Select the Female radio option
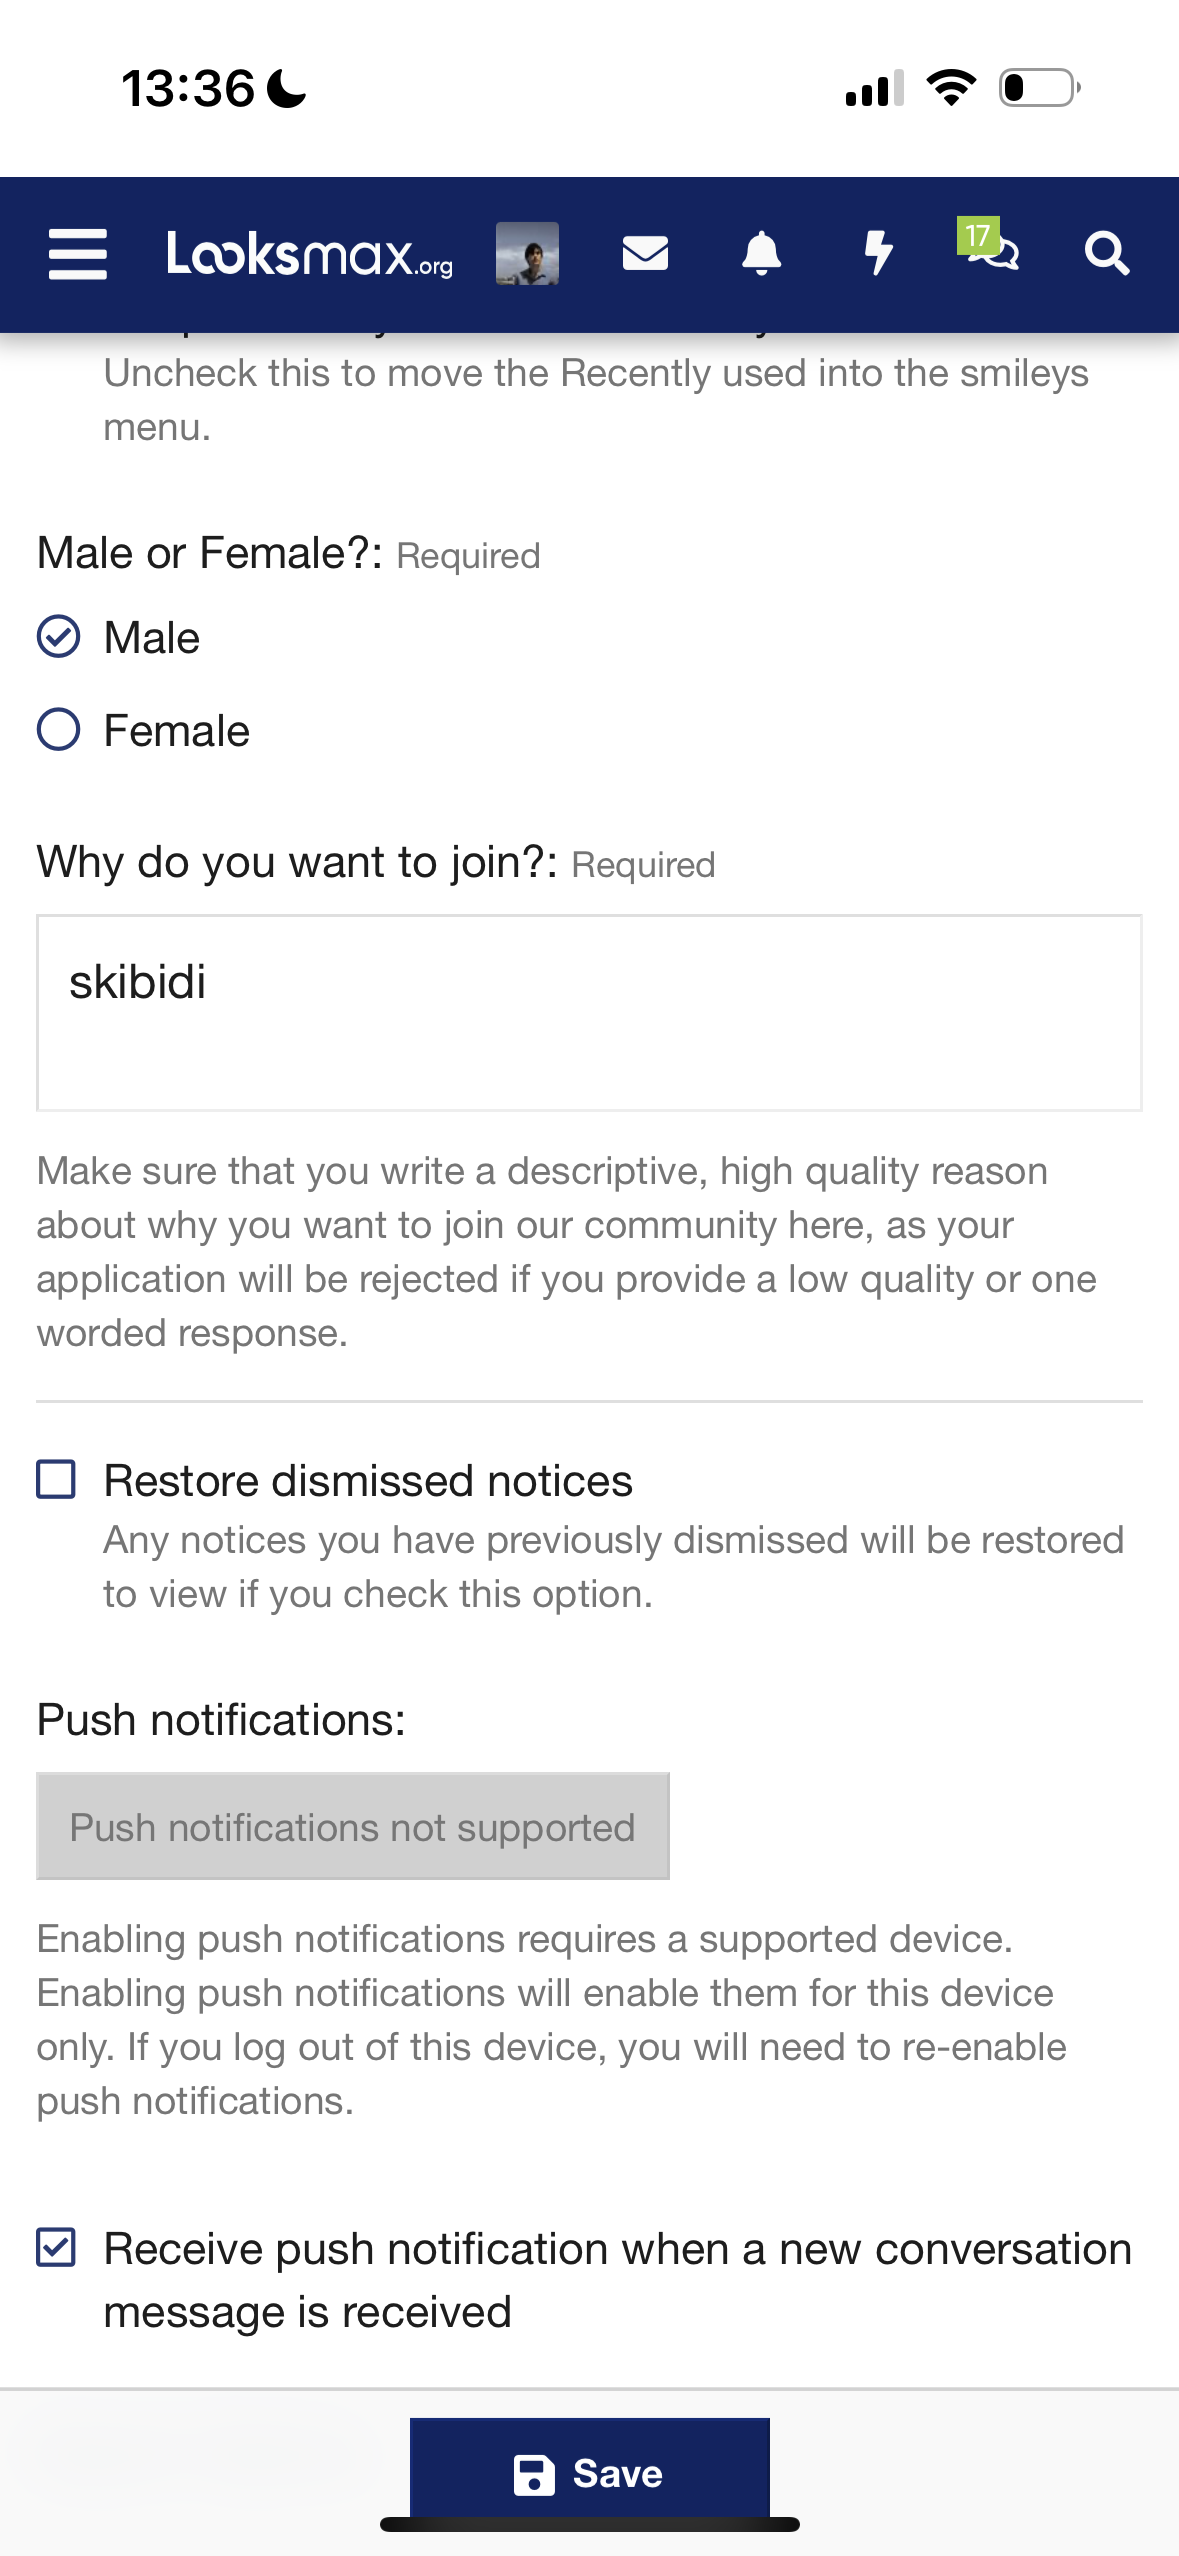The image size is (1179, 2556). click(59, 730)
